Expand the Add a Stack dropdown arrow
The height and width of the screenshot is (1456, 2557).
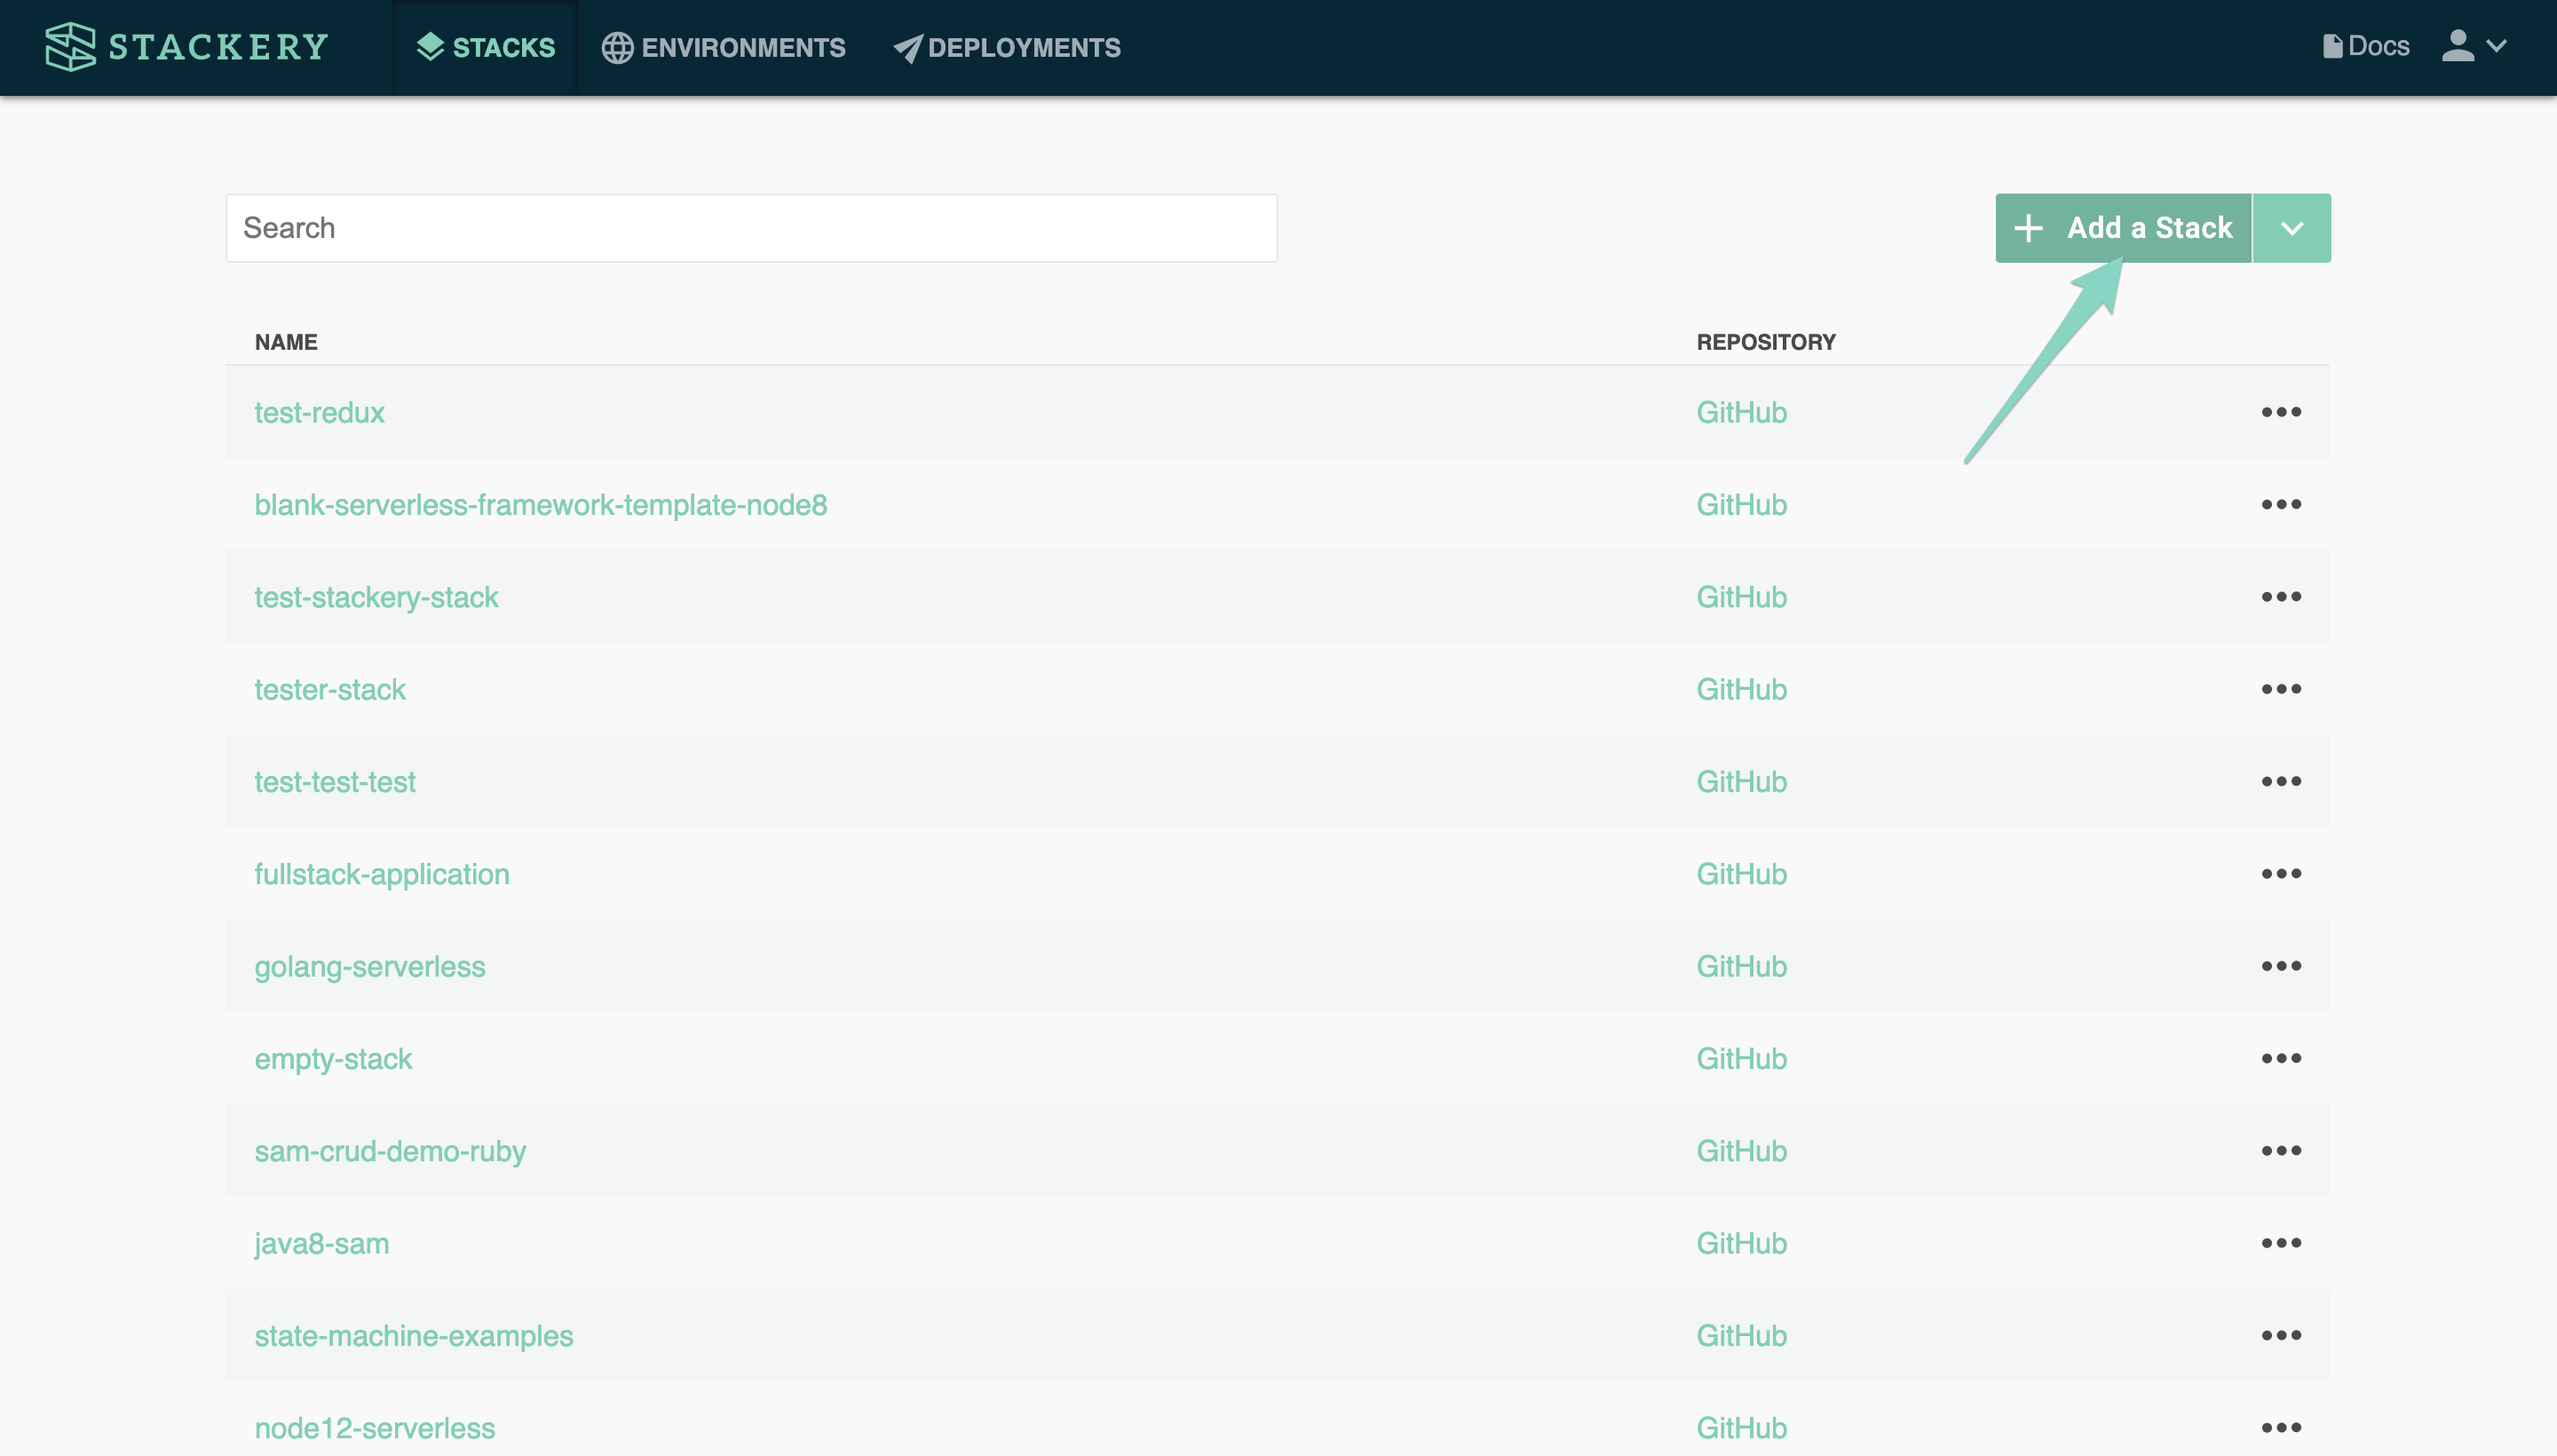[x=2291, y=228]
